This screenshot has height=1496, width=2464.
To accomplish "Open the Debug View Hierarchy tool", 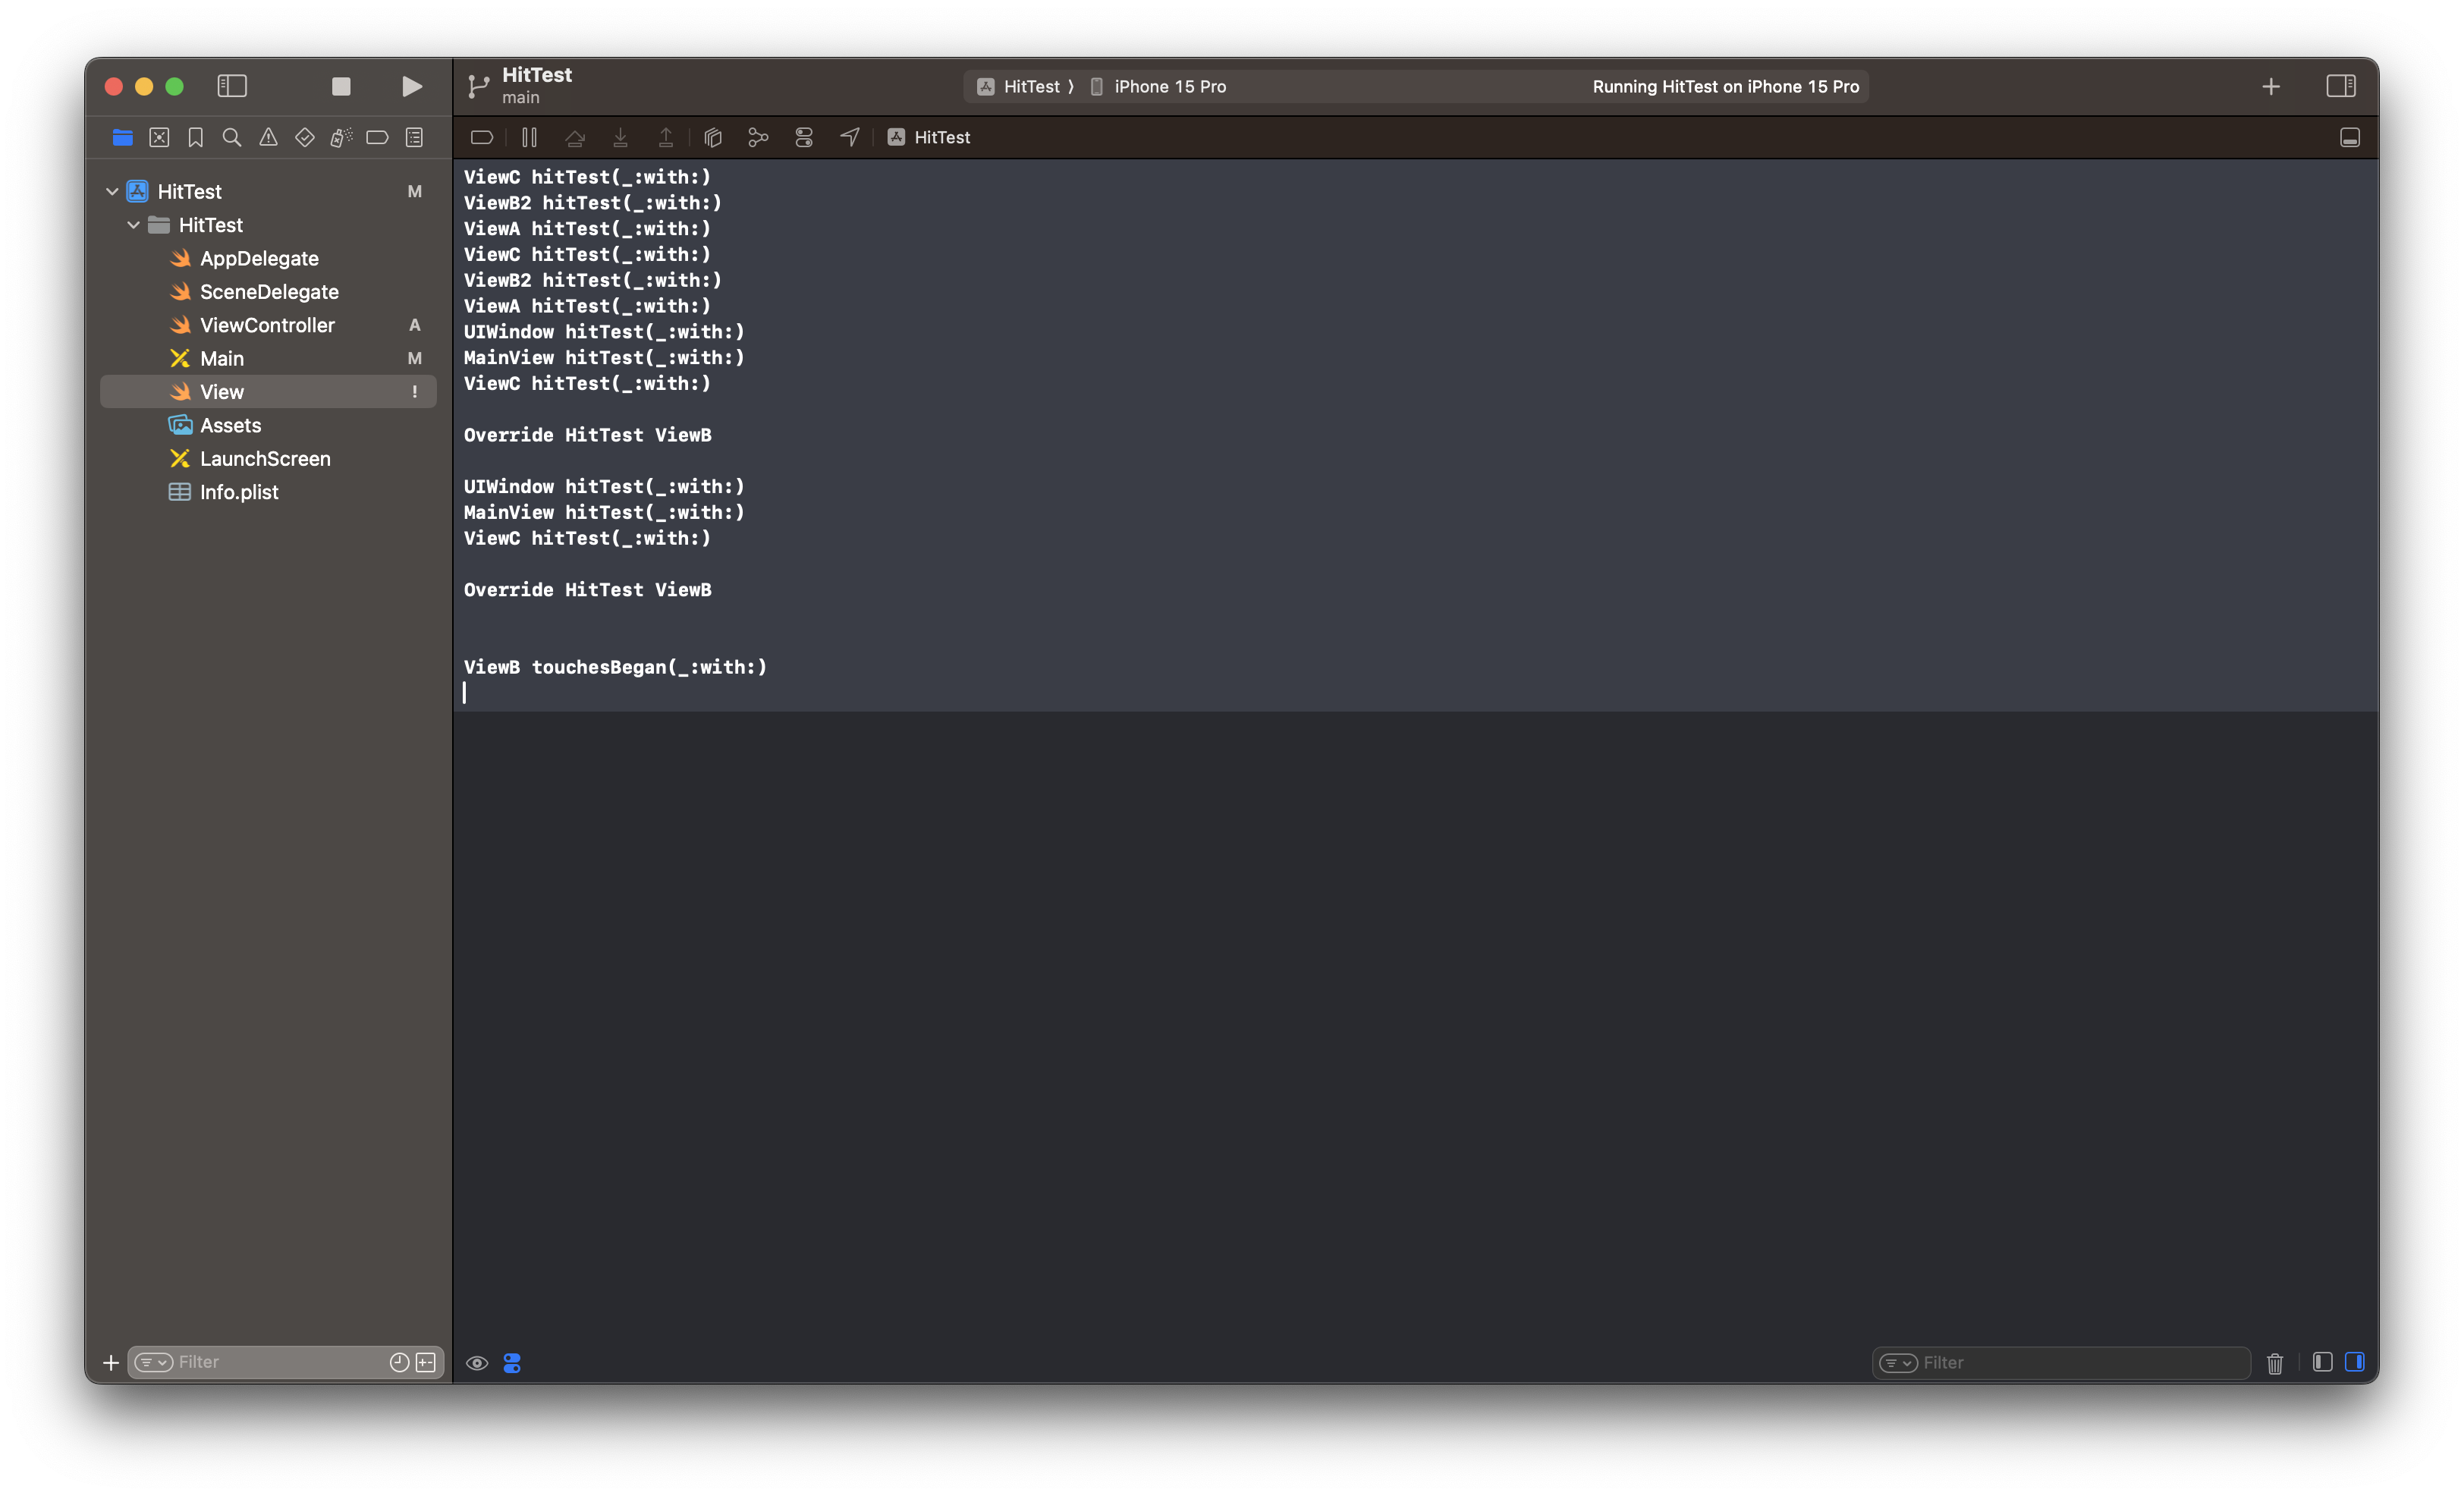I will tap(713, 137).
